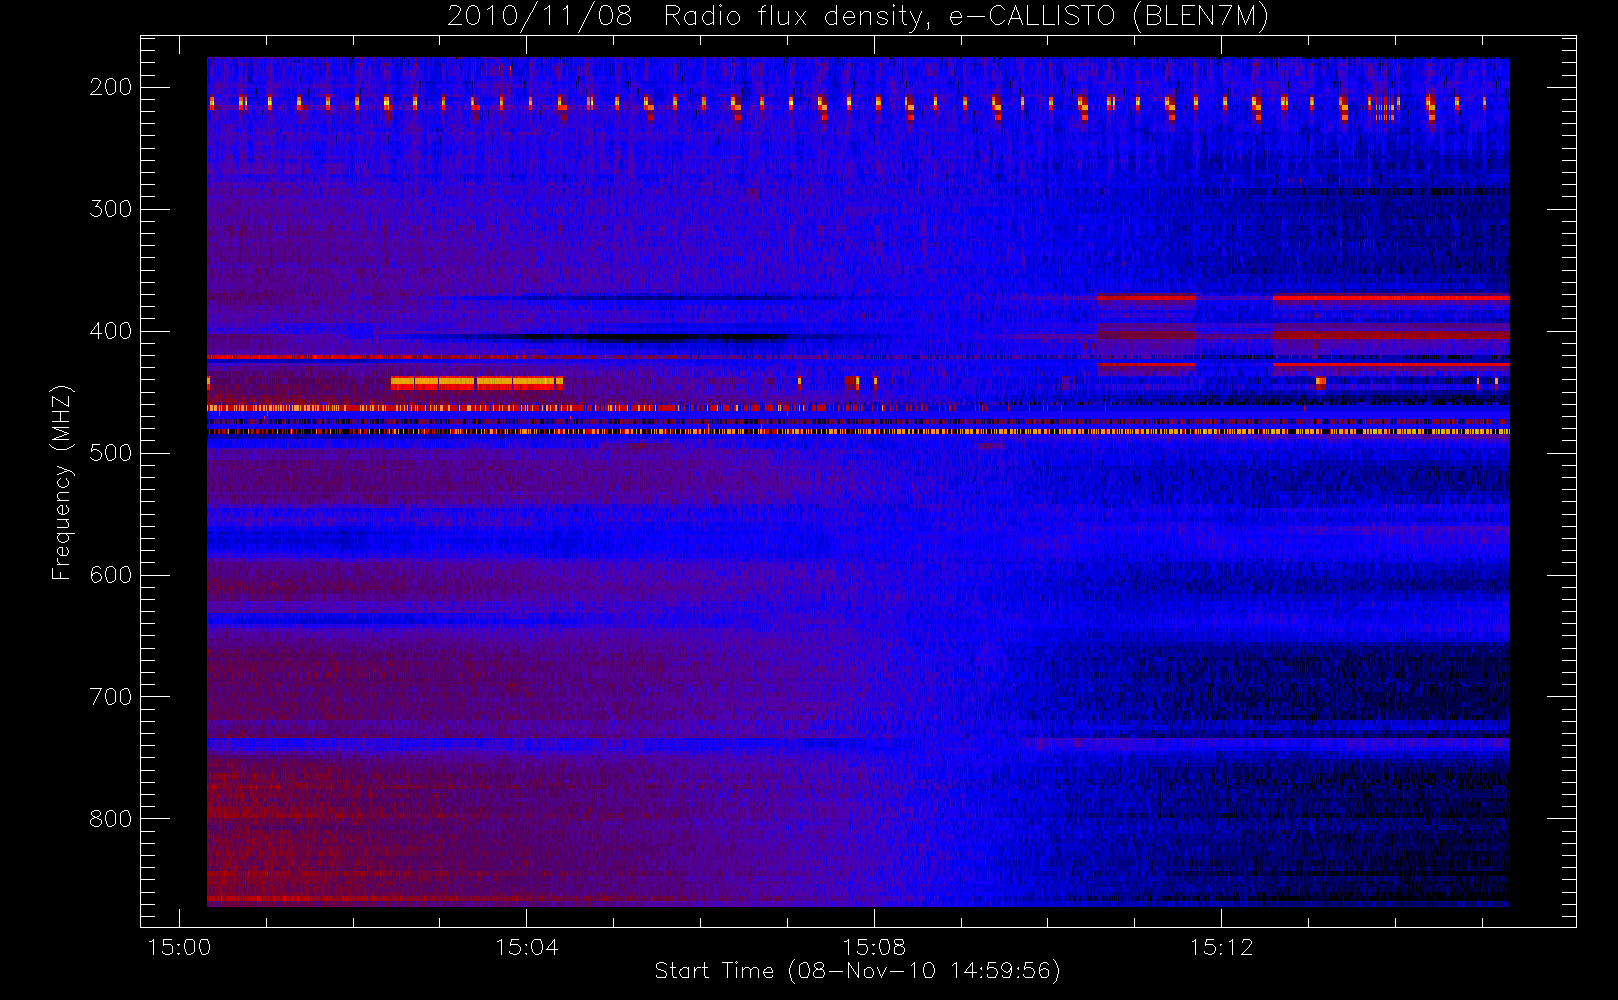
Task: Click the 600 frequency tick label
Action: [111, 575]
